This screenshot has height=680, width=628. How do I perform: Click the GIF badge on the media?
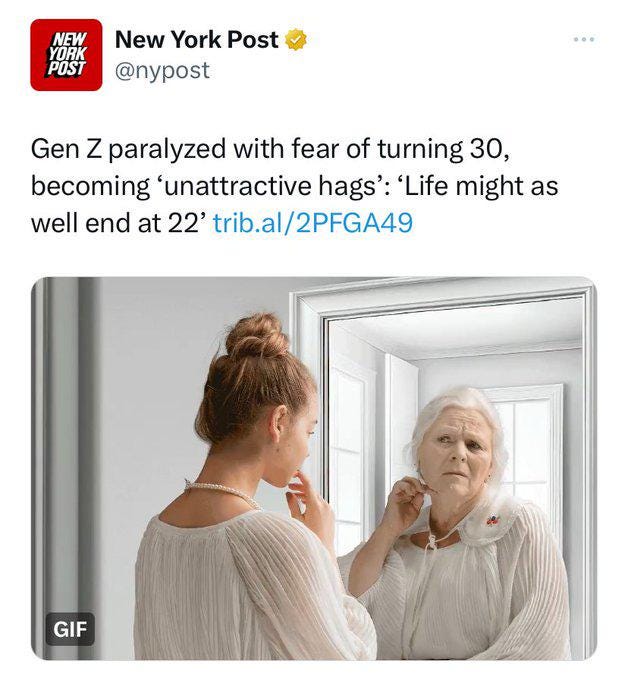click(70, 628)
